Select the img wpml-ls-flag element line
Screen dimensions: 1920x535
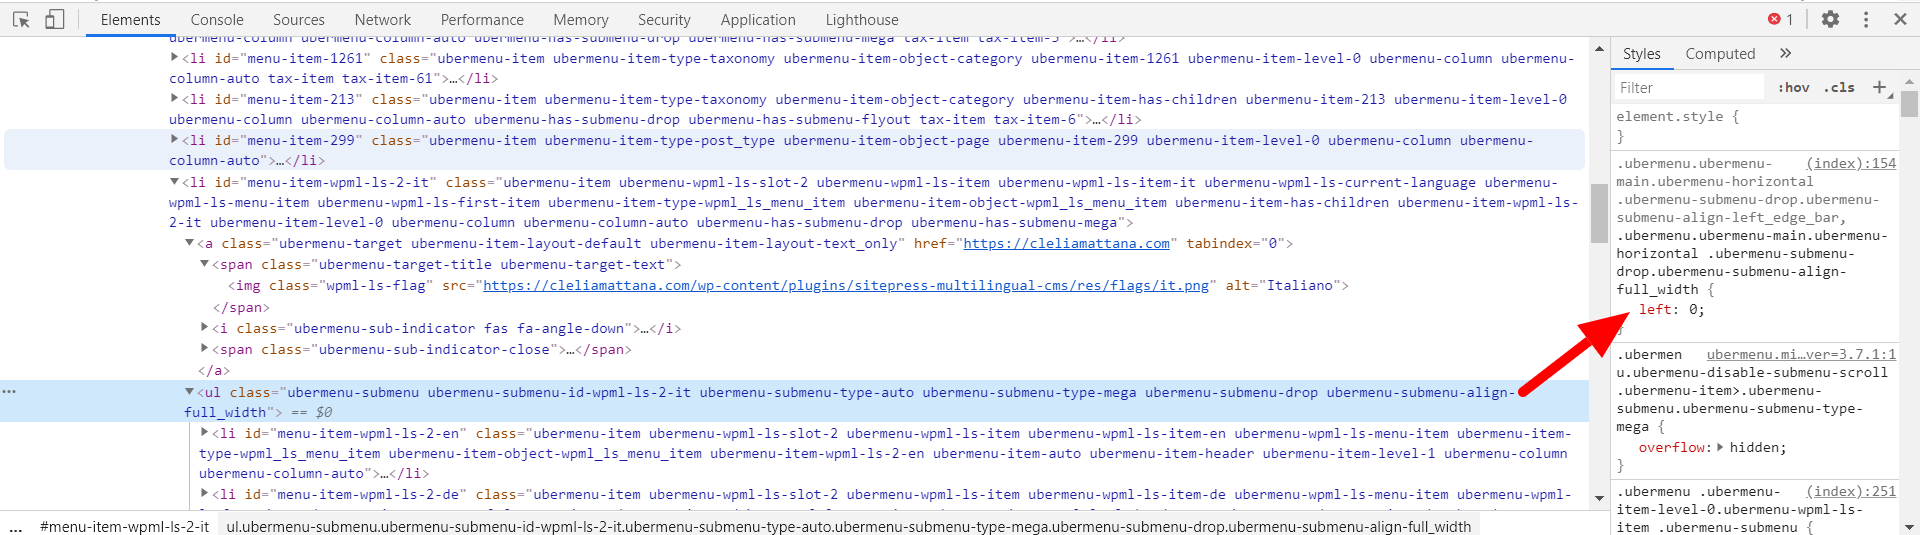(x=788, y=285)
